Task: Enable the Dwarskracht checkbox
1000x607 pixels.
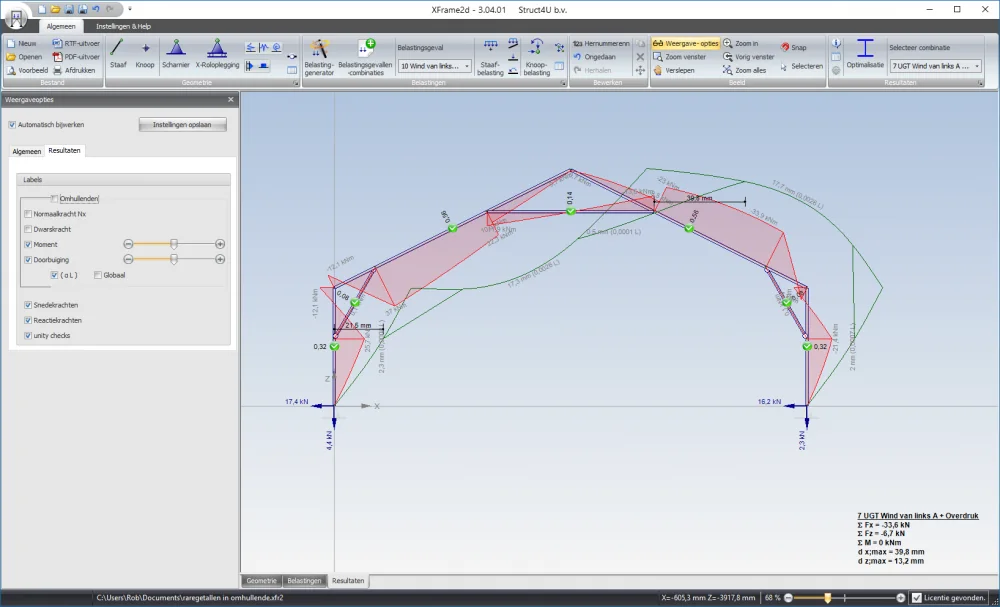Action: pyautogui.click(x=28, y=230)
